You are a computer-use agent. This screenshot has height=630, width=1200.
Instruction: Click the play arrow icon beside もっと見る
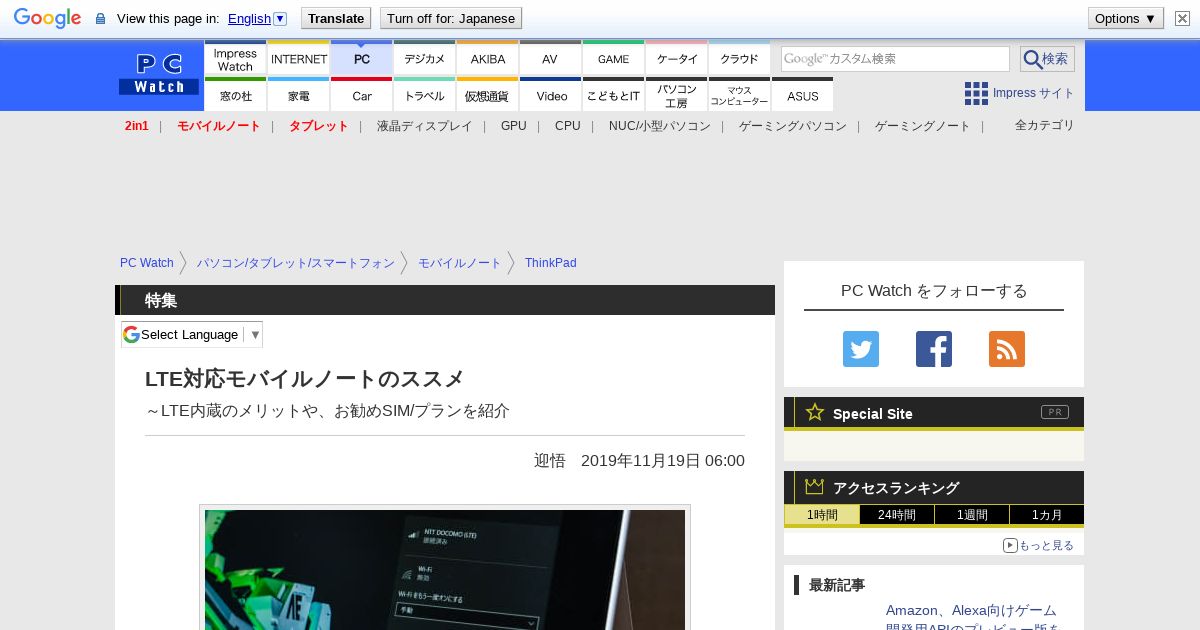click(1010, 545)
